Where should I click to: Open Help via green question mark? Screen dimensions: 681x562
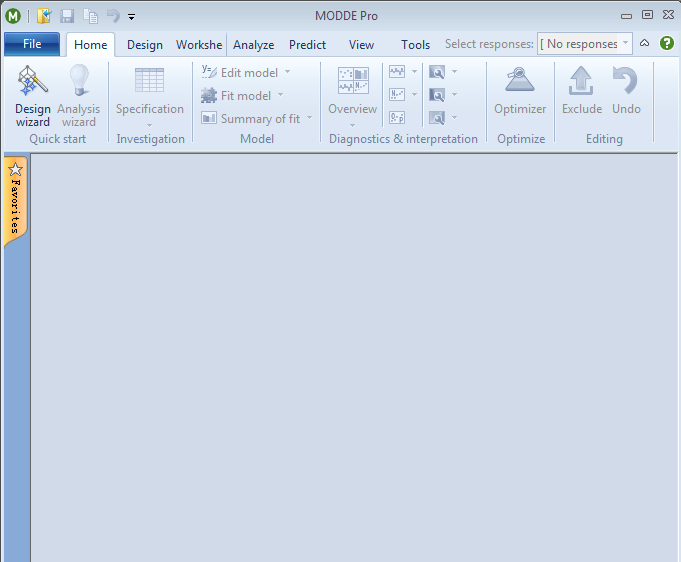click(x=667, y=43)
